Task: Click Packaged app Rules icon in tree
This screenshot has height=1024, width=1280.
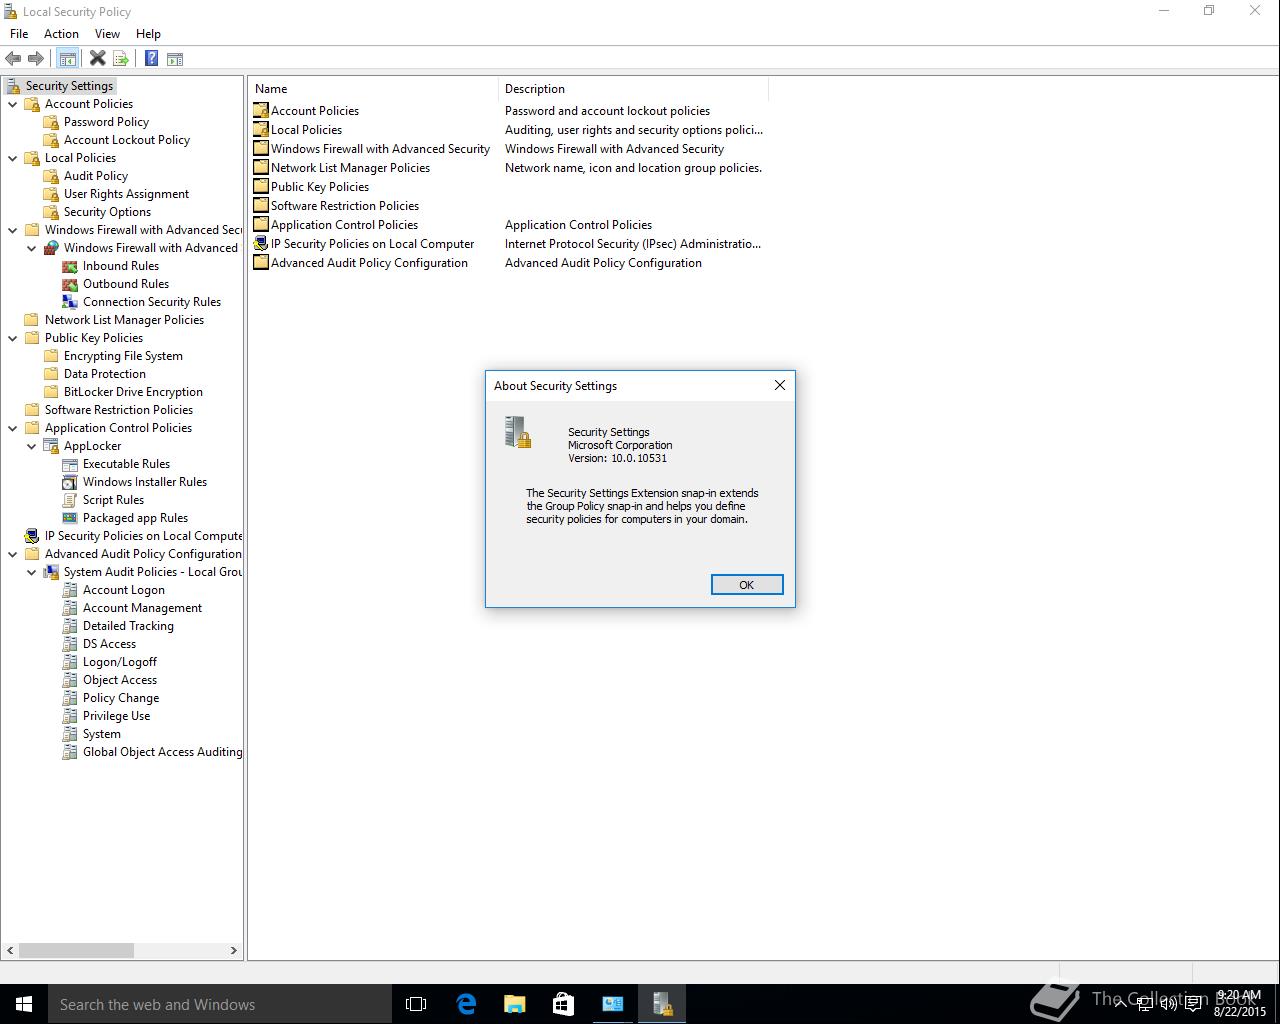Action: coord(70,518)
